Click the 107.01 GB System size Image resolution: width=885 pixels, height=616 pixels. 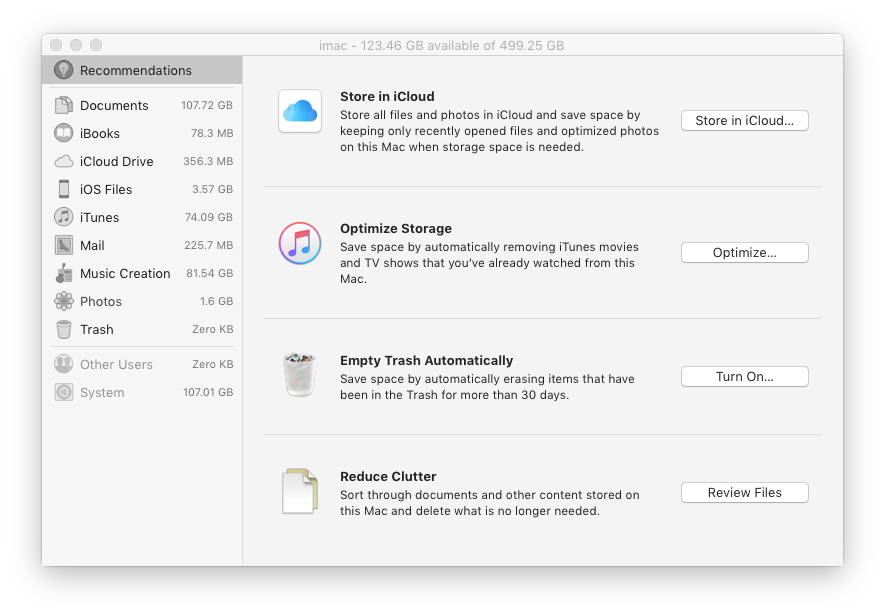click(x=208, y=392)
